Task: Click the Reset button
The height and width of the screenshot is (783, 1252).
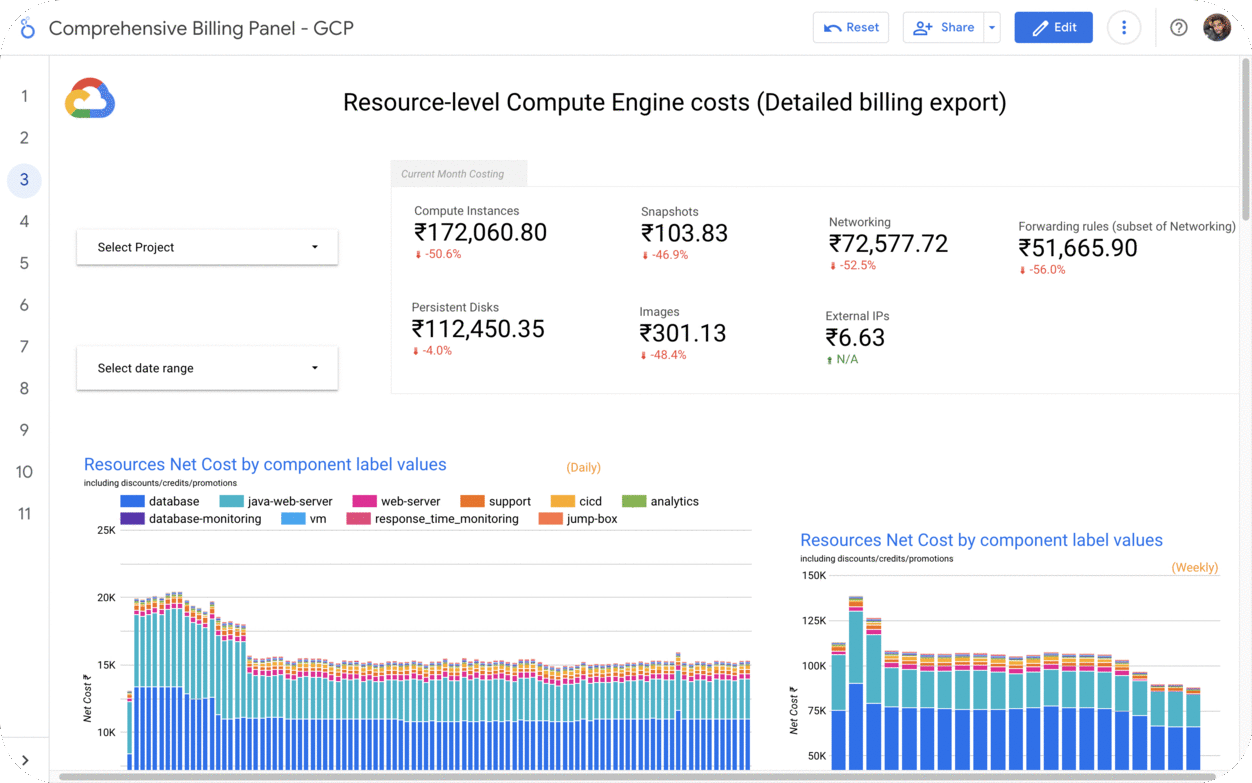Action: click(x=852, y=28)
